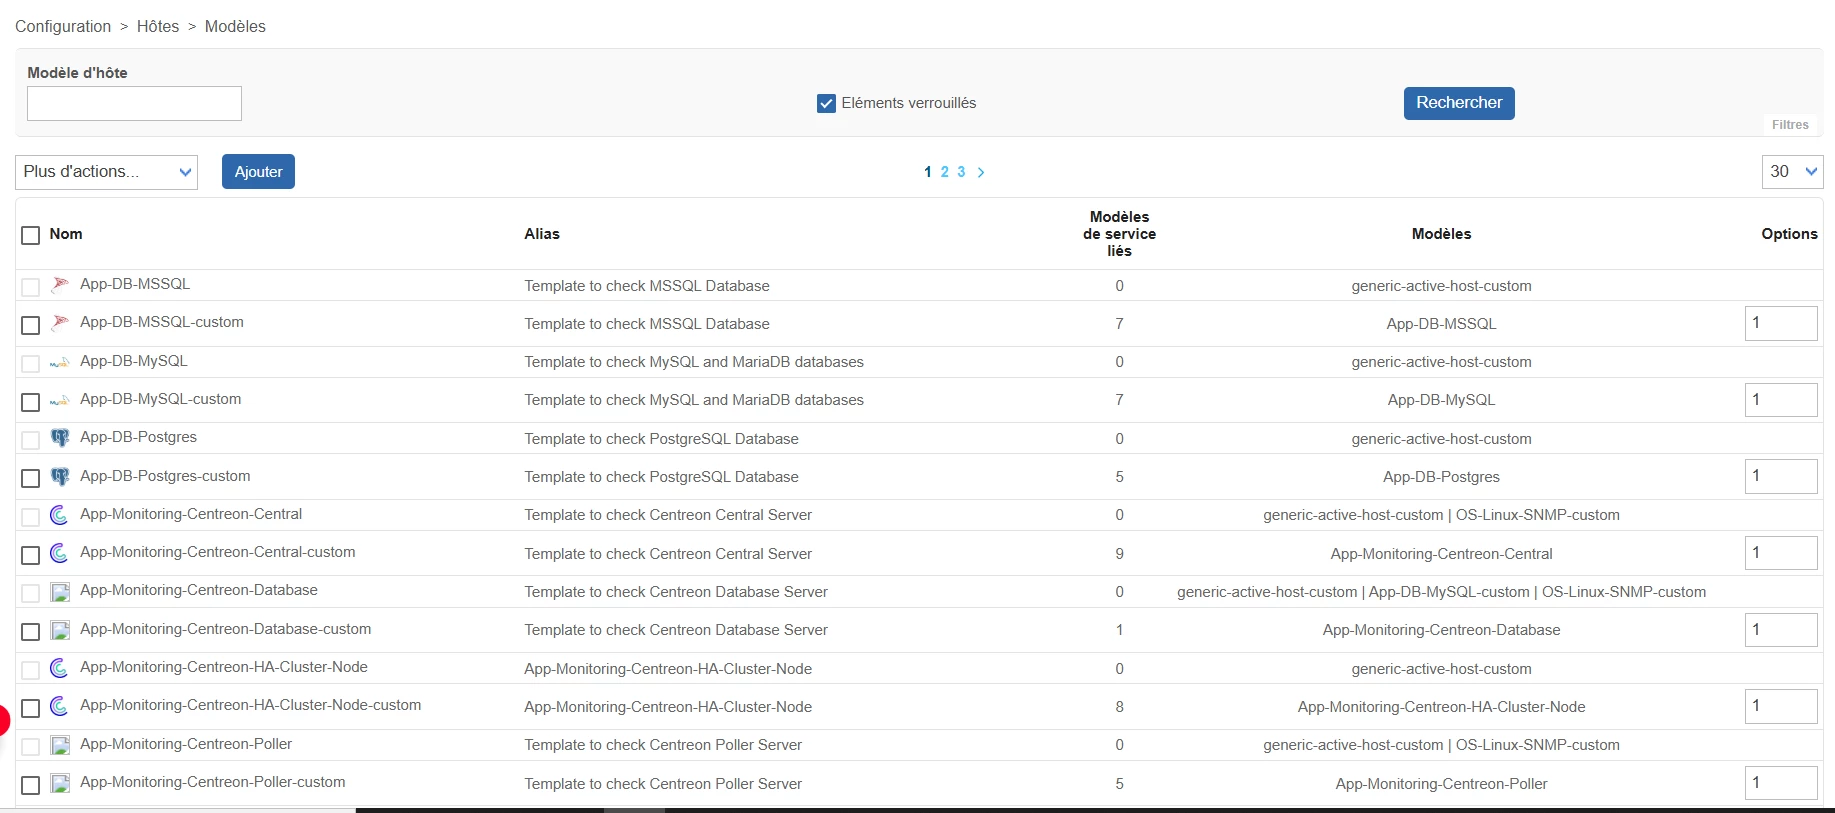
Task: Click the service count 9 for Central-custom
Action: point(1119,554)
